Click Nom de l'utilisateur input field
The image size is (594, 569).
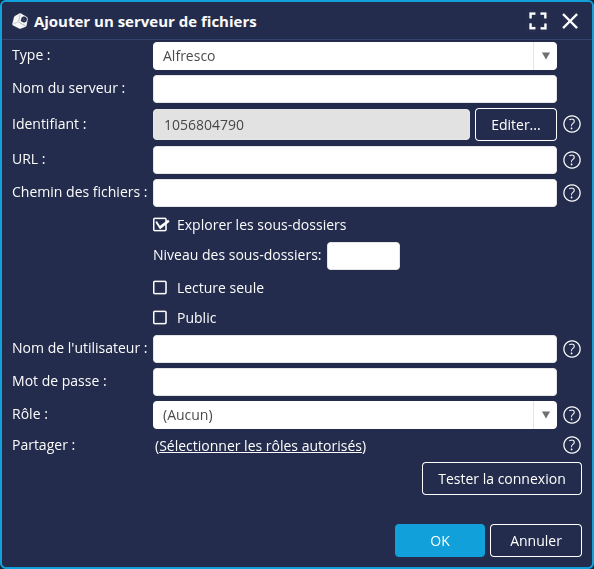coord(355,349)
